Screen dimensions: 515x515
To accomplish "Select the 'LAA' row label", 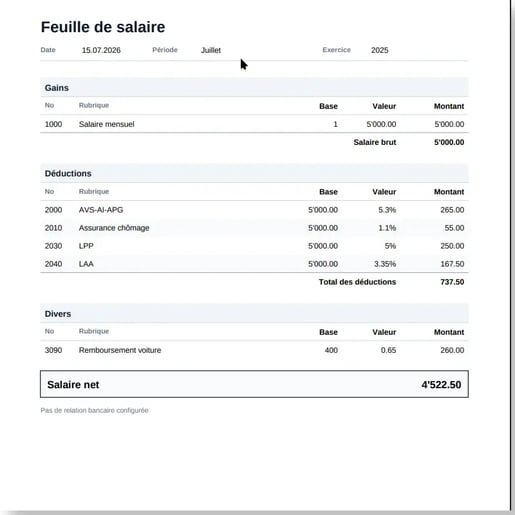I will click(x=86, y=264).
